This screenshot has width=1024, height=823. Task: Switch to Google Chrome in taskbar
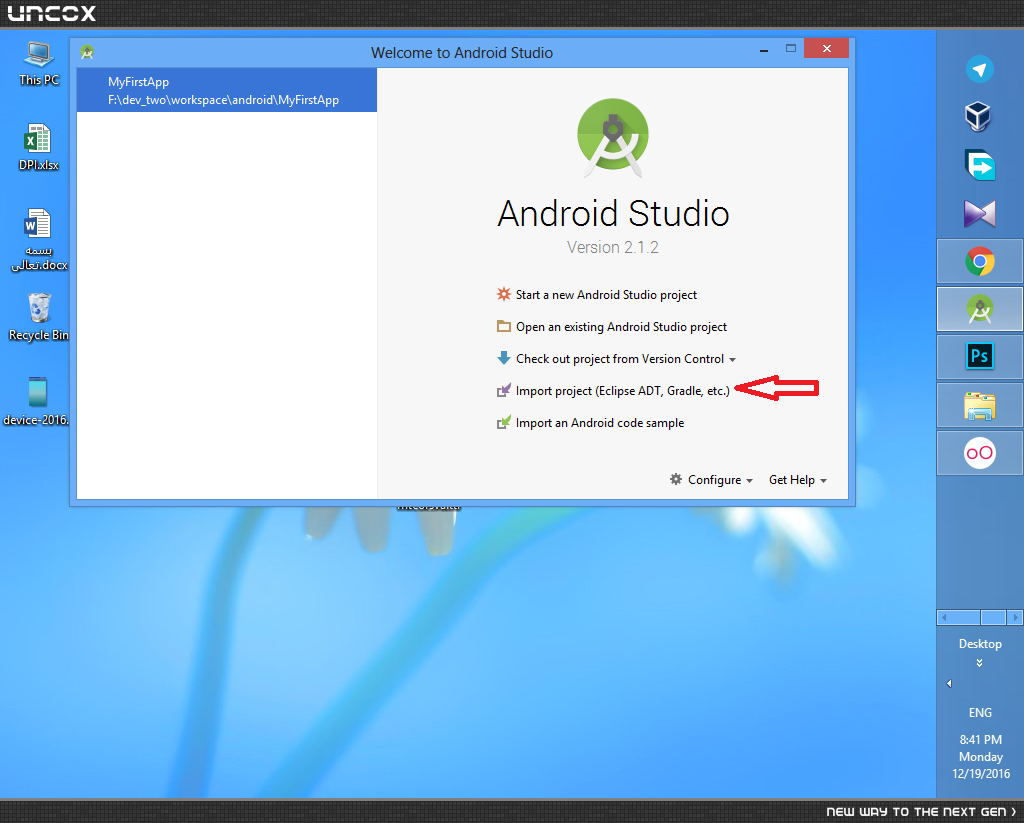pos(980,261)
